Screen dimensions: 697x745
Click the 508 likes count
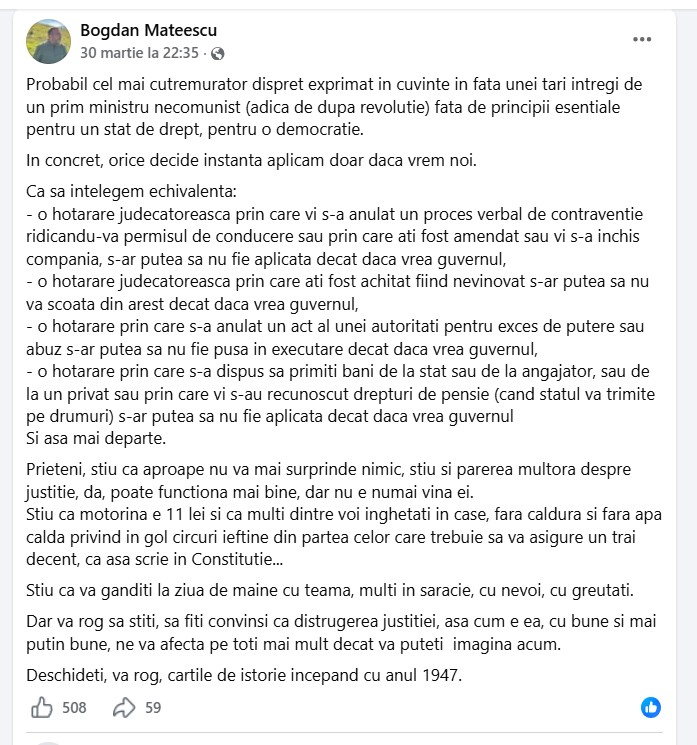pos(74,708)
